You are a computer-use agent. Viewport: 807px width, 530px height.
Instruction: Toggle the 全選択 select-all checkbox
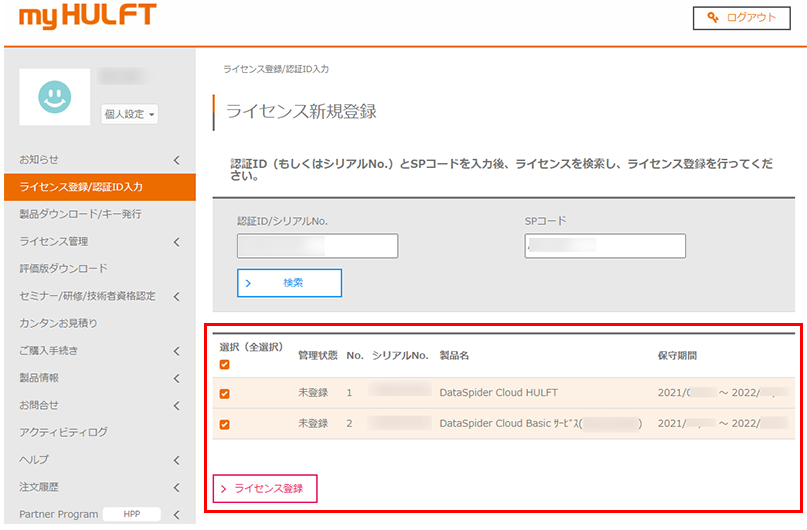coord(224,364)
